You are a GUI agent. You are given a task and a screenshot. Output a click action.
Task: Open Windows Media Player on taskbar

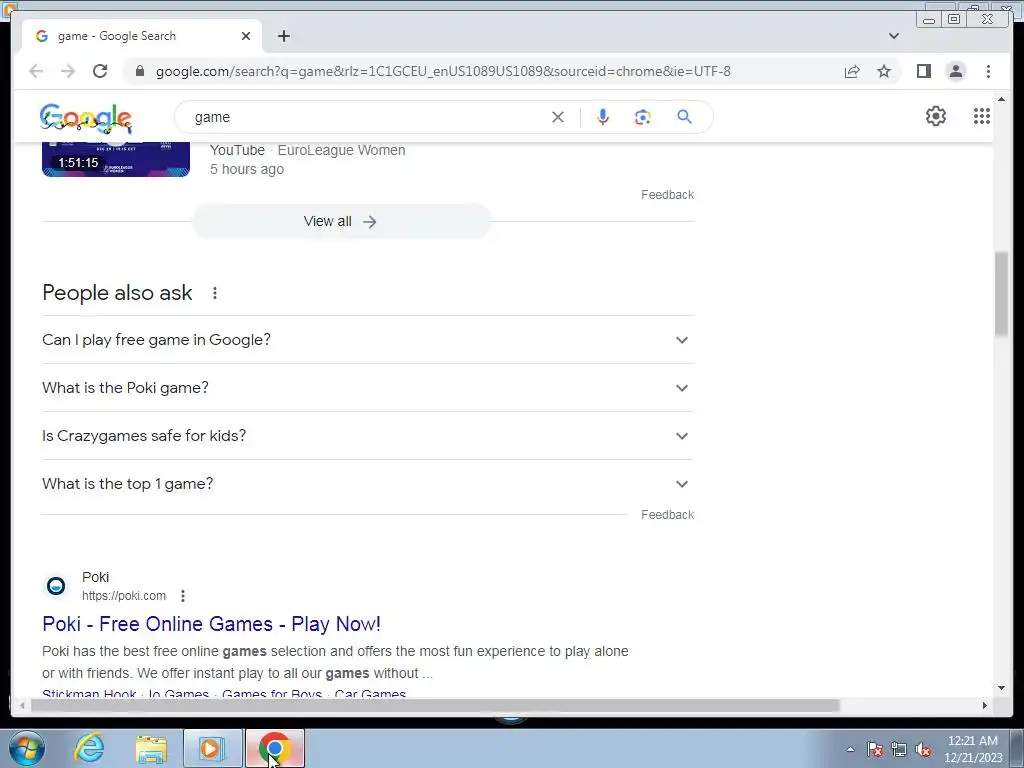click(x=212, y=748)
